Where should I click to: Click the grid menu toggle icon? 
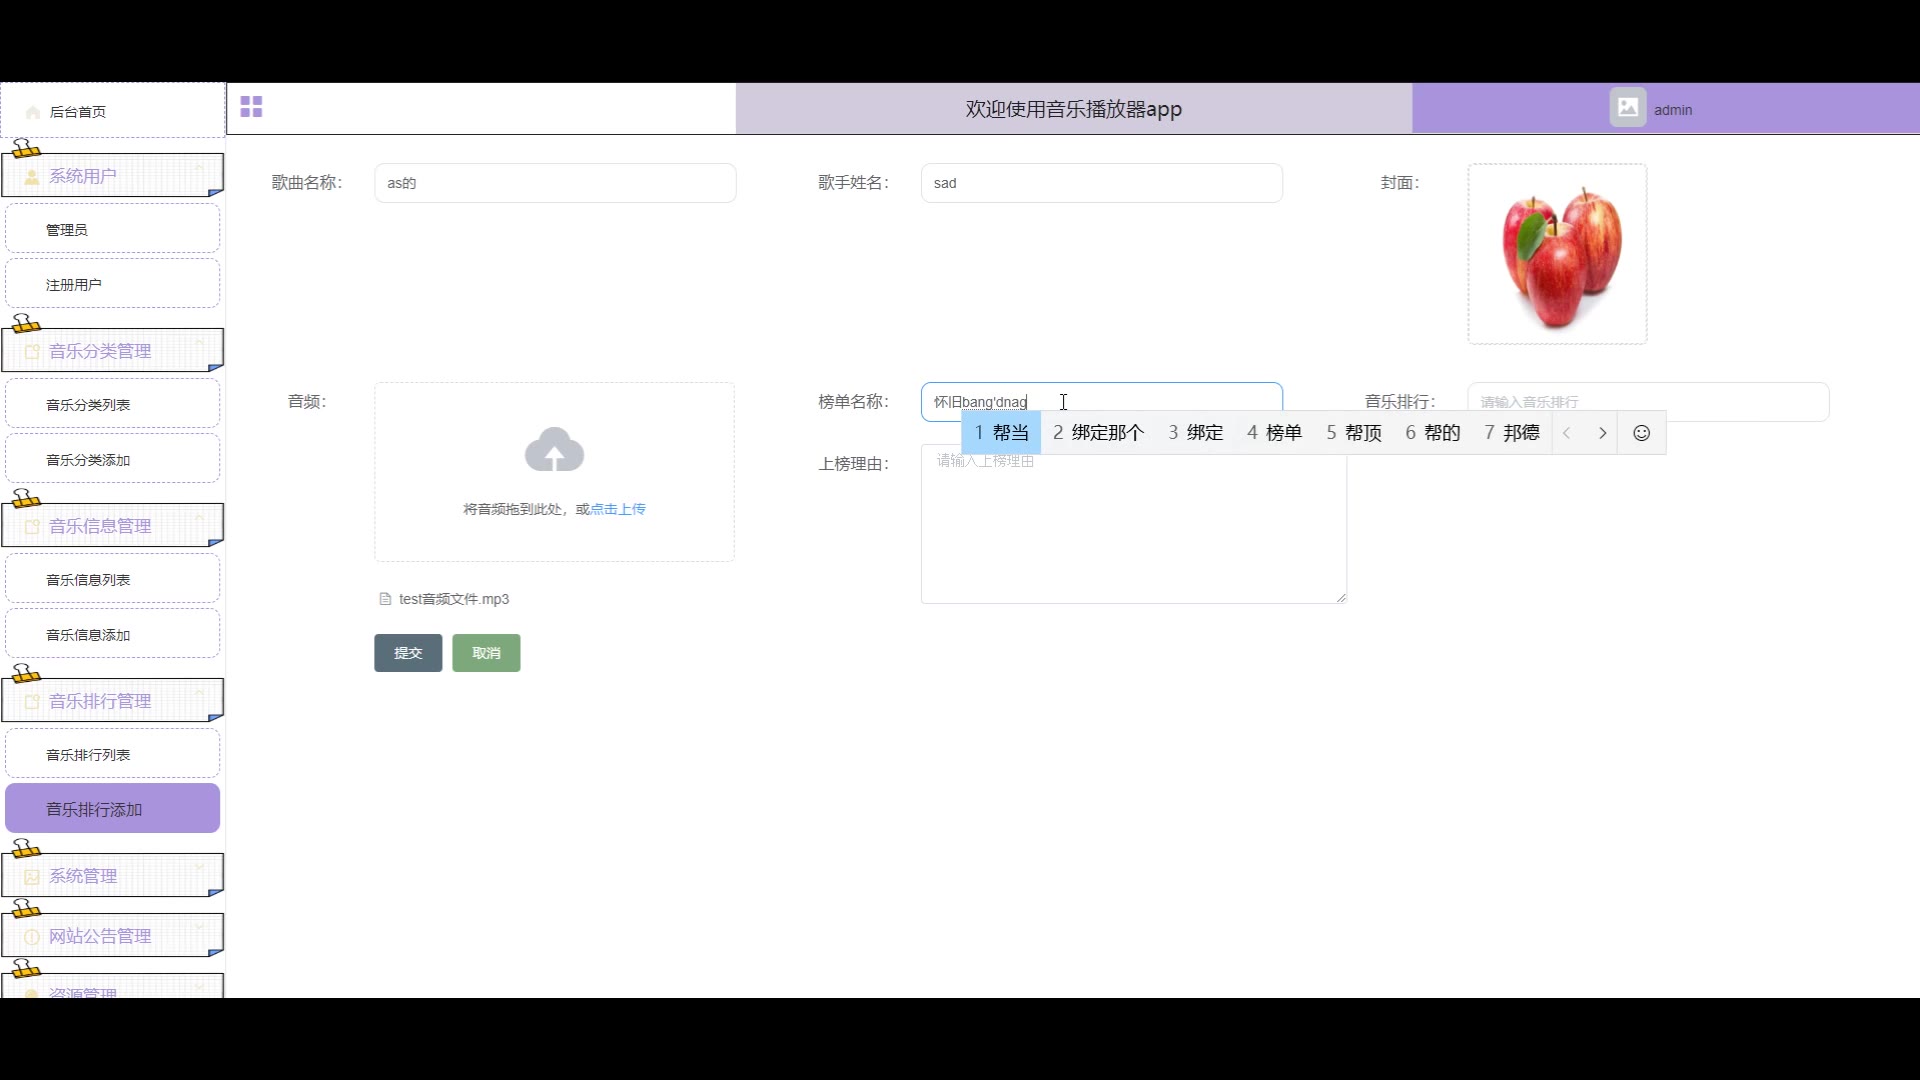pyautogui.click(x=251, y=107)
